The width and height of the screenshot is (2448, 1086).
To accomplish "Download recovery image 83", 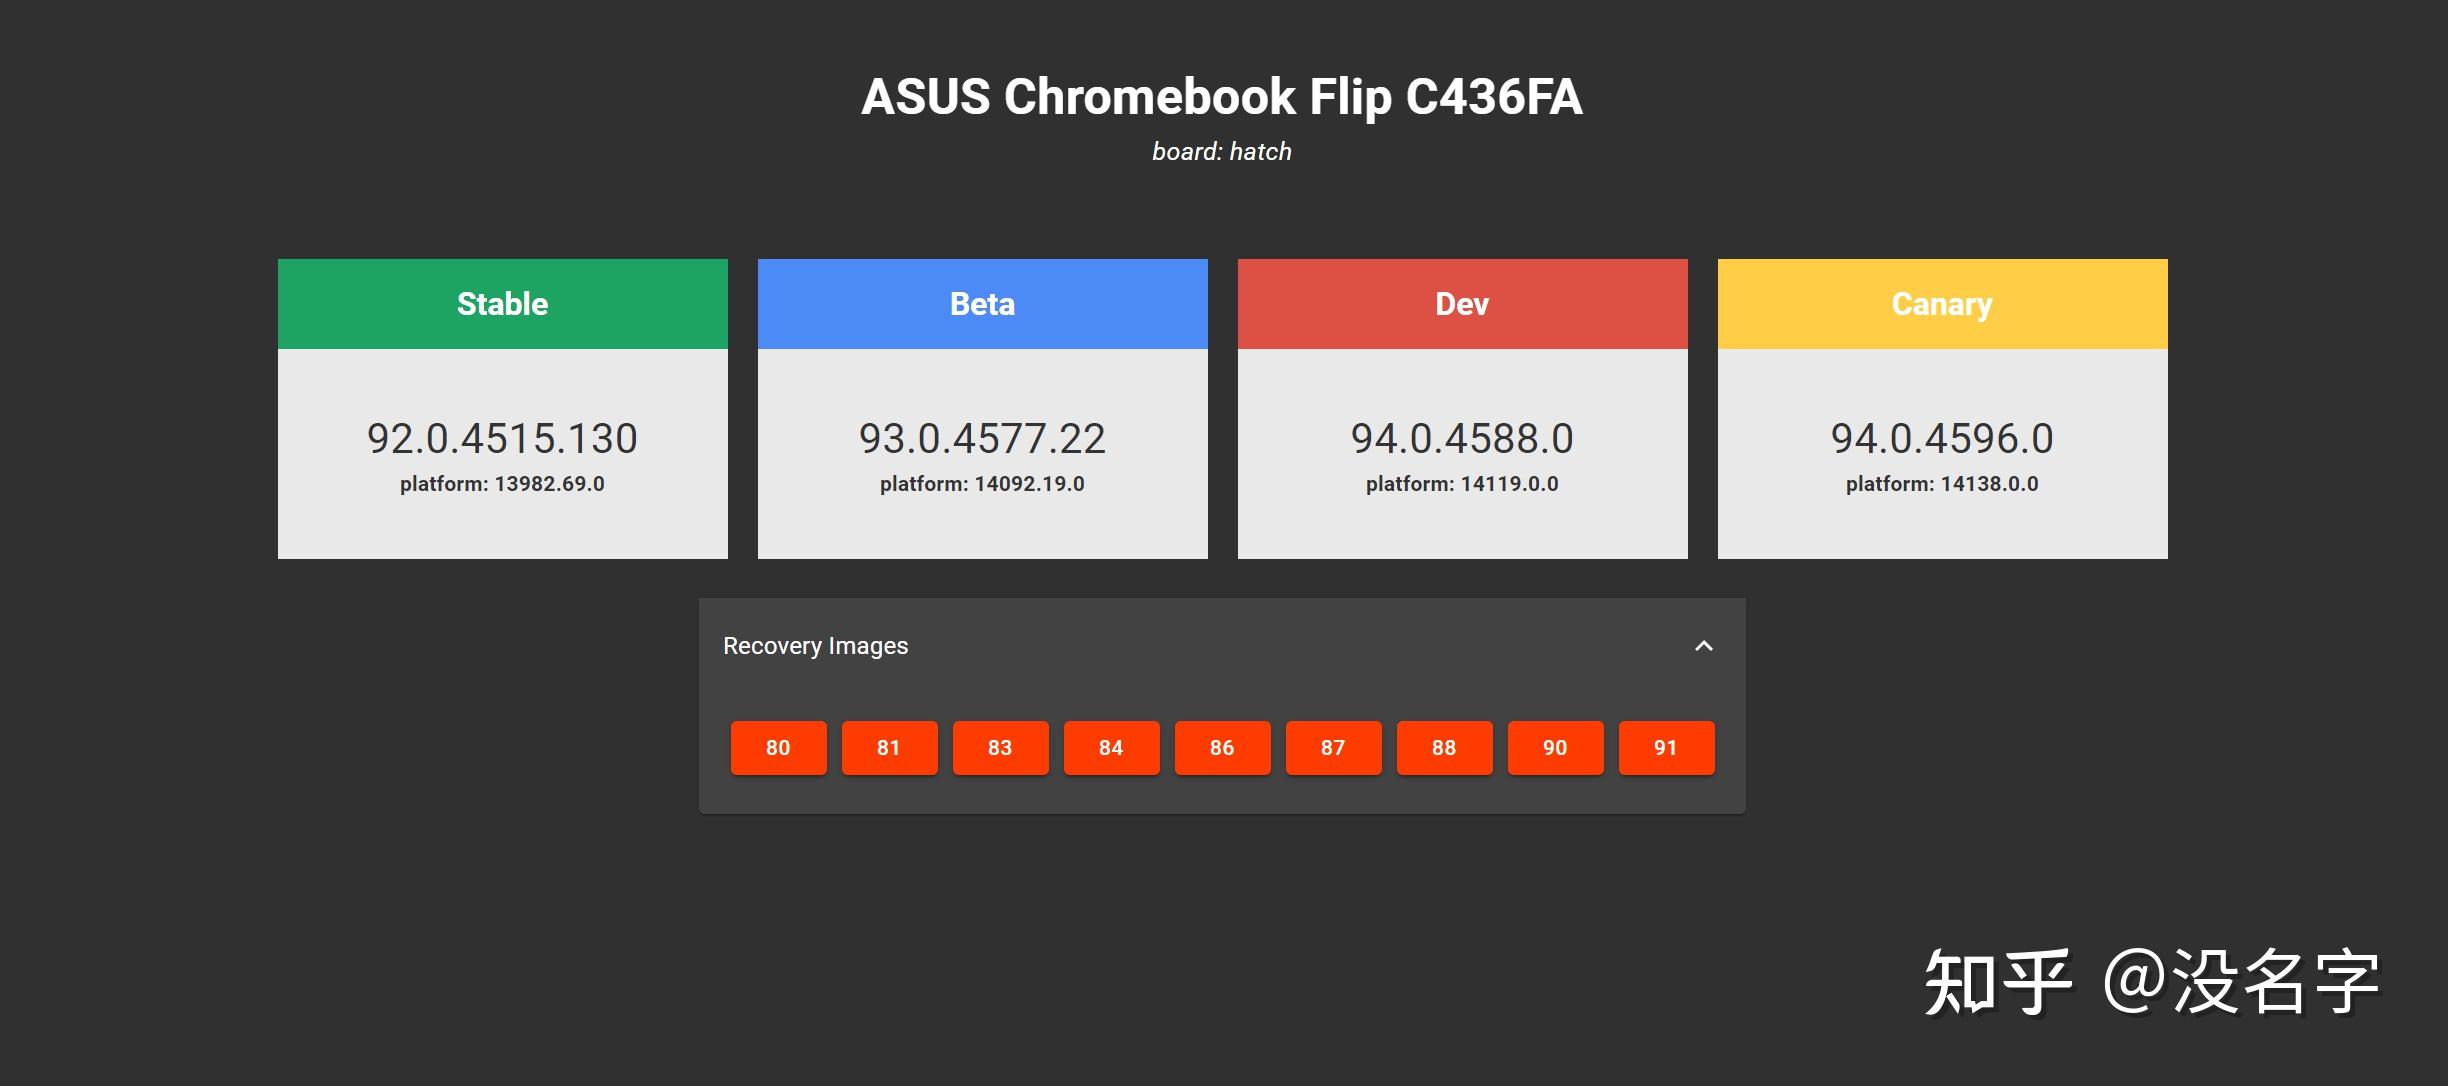I will tap(1000, 747).
